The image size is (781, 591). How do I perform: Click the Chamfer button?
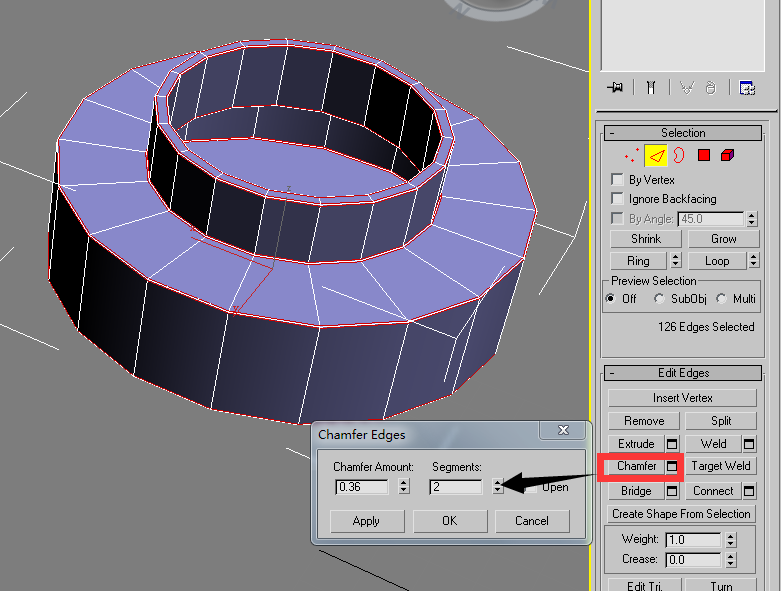pyautogui.click(x=636, y=466)
